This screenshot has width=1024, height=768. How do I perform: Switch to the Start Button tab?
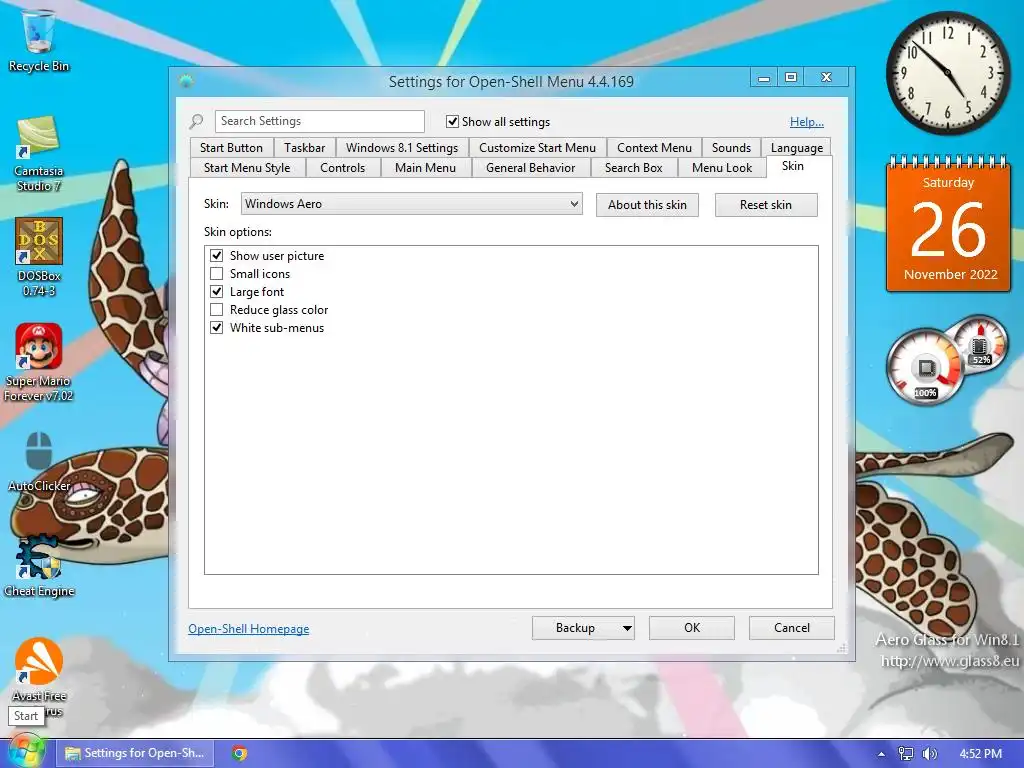click(x=231, y=148)
